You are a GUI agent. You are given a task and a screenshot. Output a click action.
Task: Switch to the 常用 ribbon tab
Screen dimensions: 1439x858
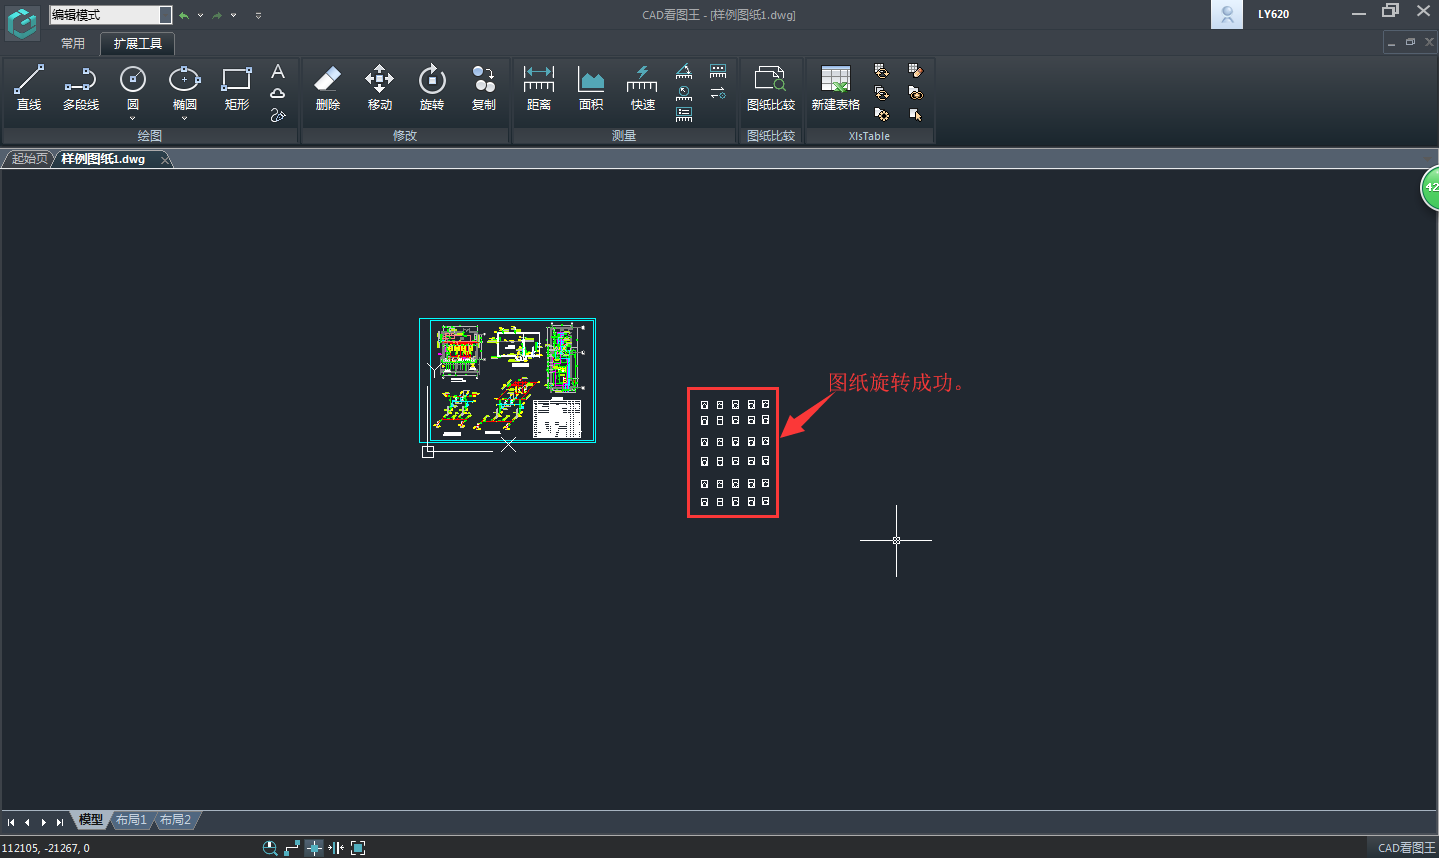(x=73, y=44)
